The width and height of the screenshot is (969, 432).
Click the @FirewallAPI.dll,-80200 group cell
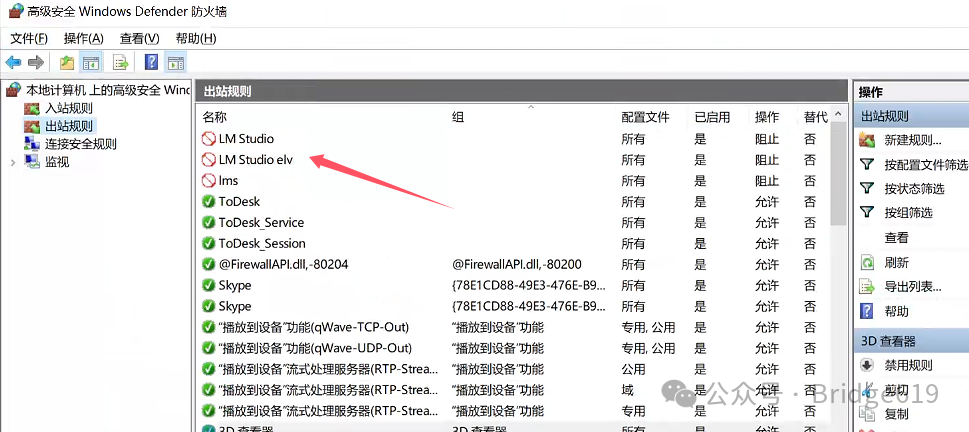click(517, 265)
